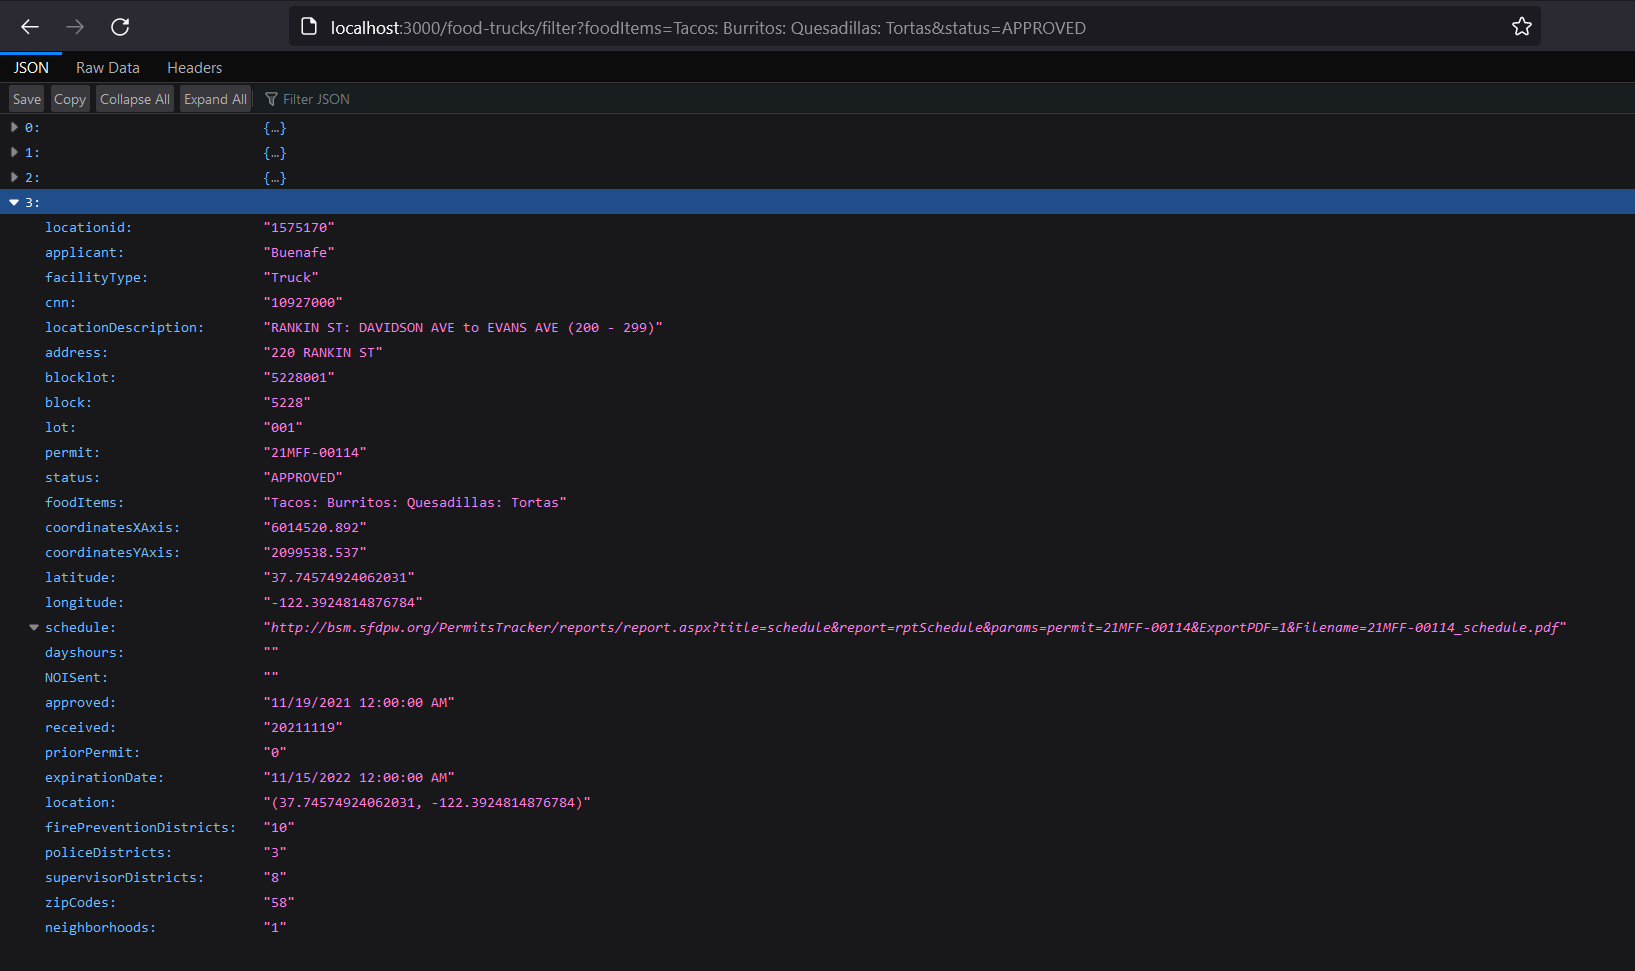Click the firePreventionDistricts value "10"
Image resolution: width=1635 pixels, height=971 pixels.
tap(279, 827)
